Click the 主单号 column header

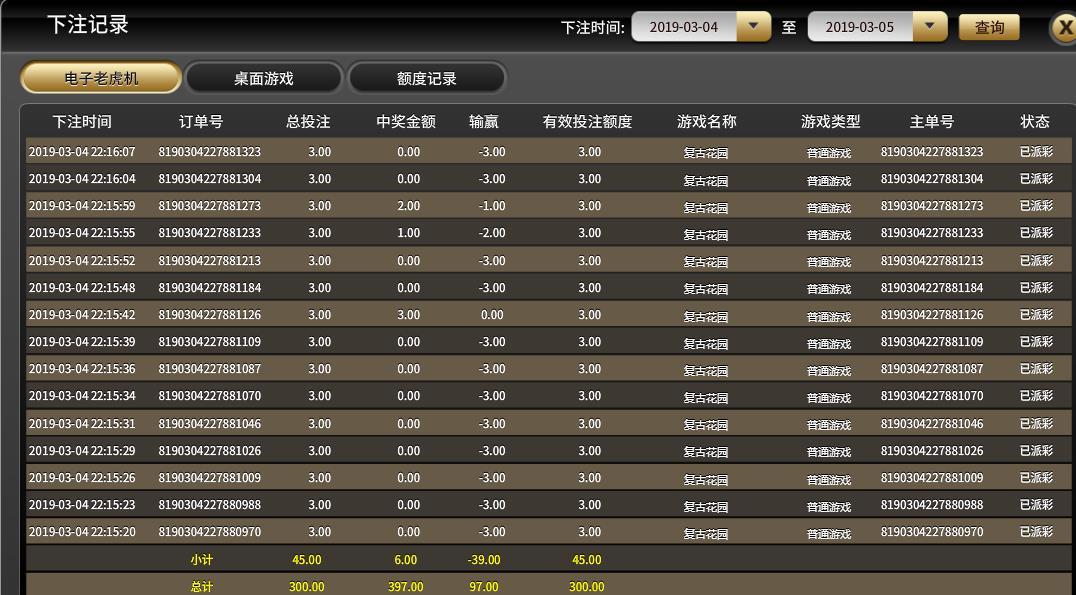point(932,122)
